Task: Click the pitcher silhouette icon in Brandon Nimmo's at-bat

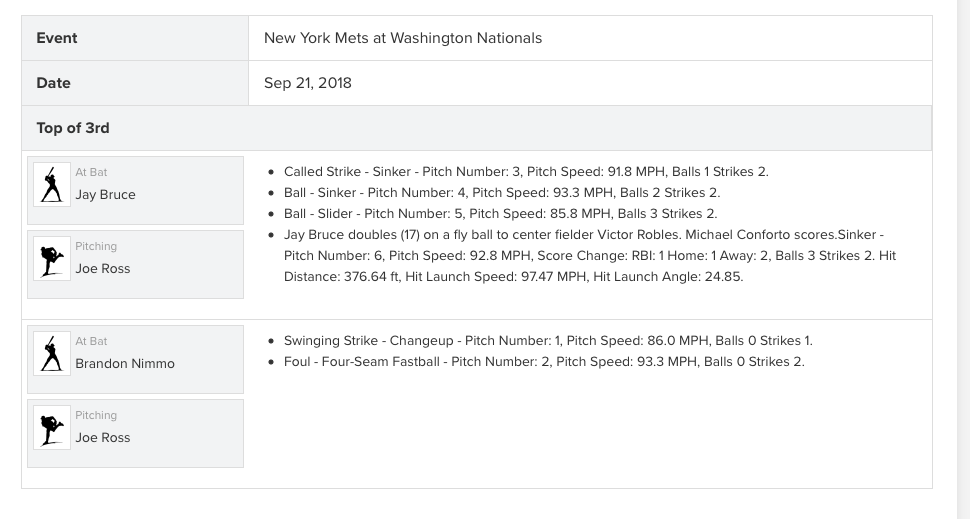Action: coord(52,428)
